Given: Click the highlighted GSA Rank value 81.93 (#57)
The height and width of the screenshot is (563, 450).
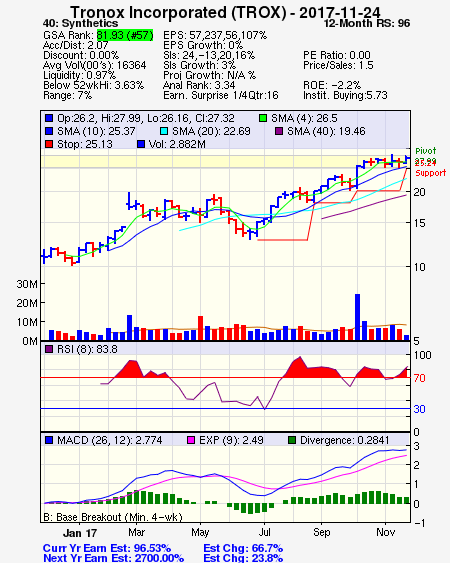Looking at the screenshot, I should tap(125, 35).
